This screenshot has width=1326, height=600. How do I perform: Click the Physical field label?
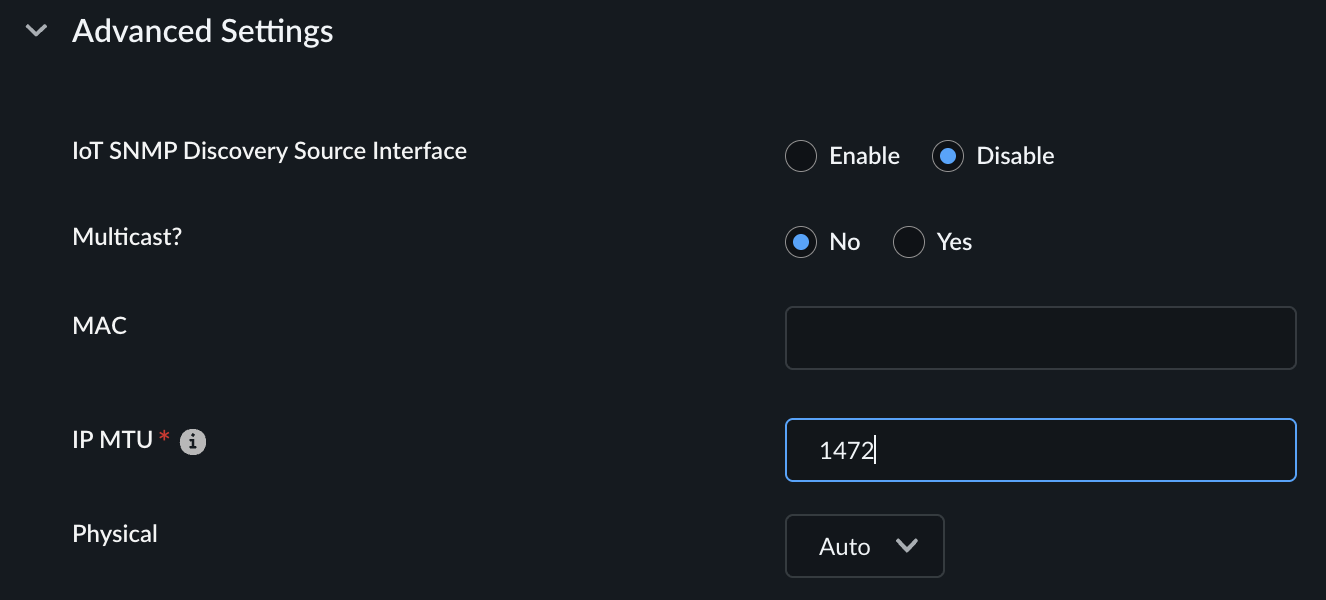115,534
